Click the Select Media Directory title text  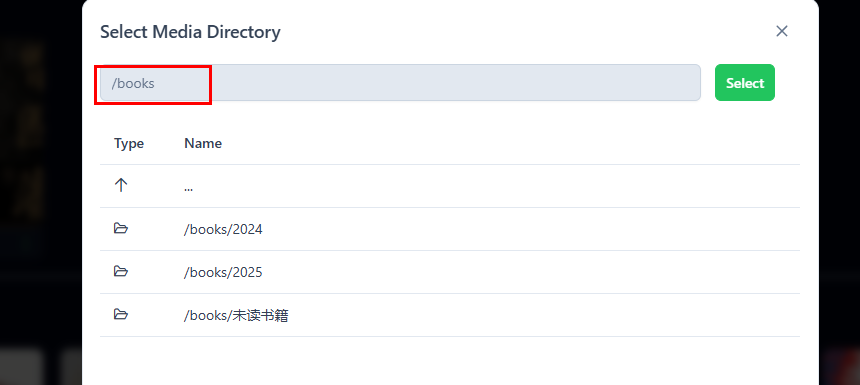(x=190, y=32)
